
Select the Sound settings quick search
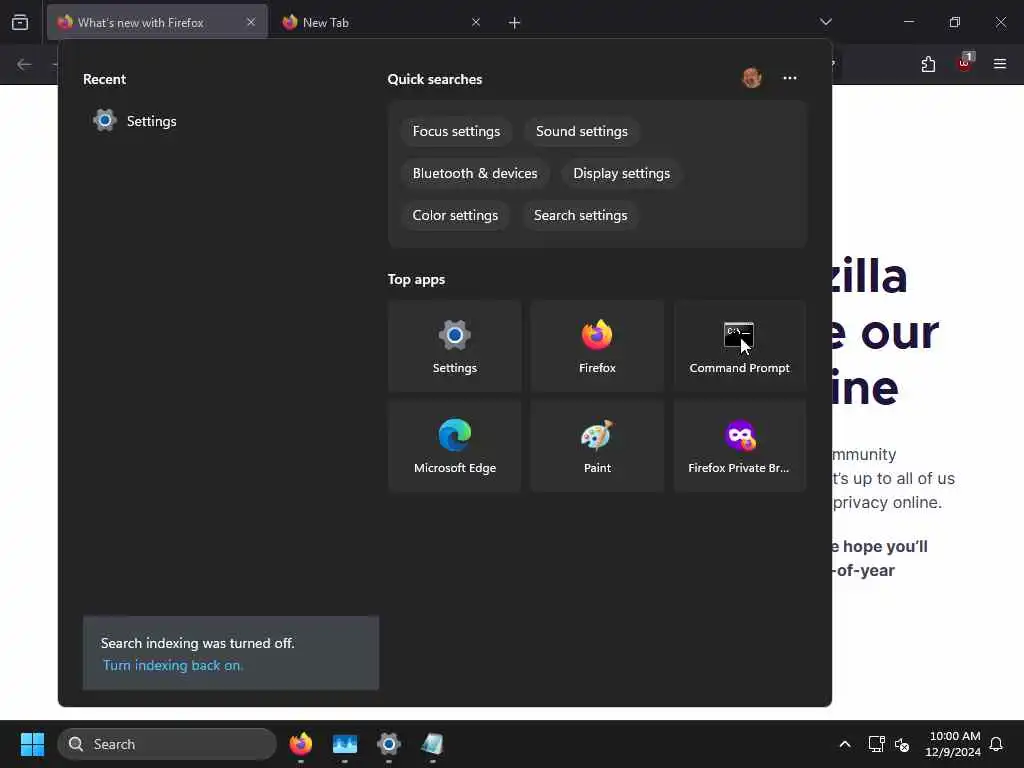(581, 131)
